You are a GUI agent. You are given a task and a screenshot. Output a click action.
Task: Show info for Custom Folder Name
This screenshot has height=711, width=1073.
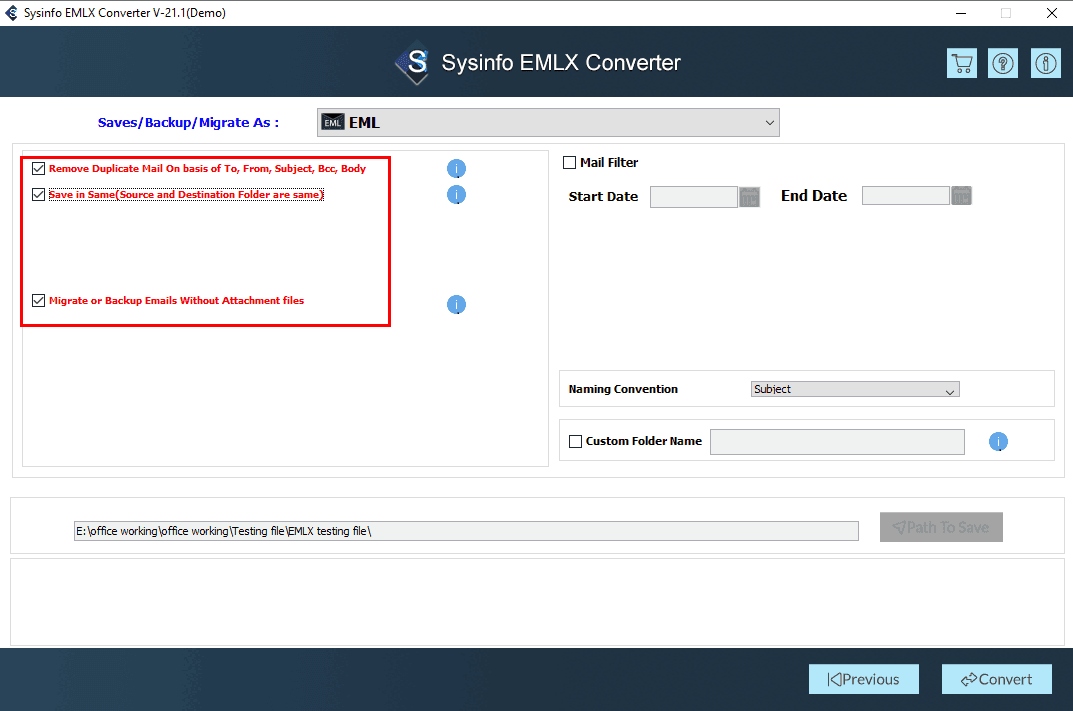(x=998, y=442)
